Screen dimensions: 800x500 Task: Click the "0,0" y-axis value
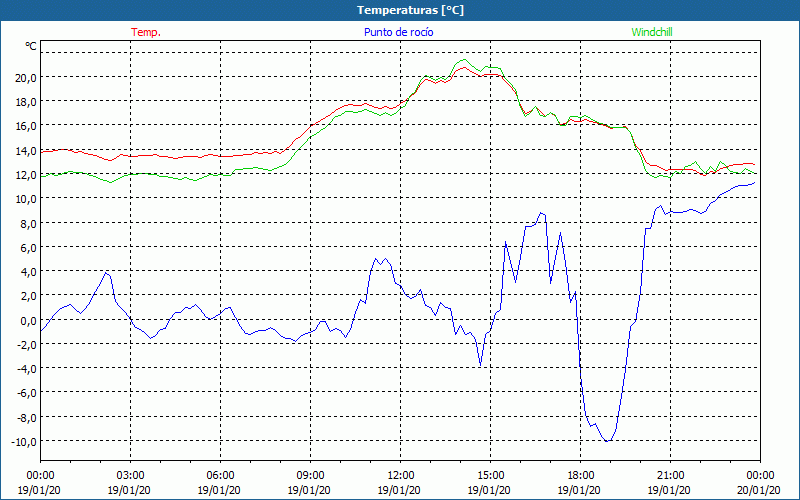(29, 320)
